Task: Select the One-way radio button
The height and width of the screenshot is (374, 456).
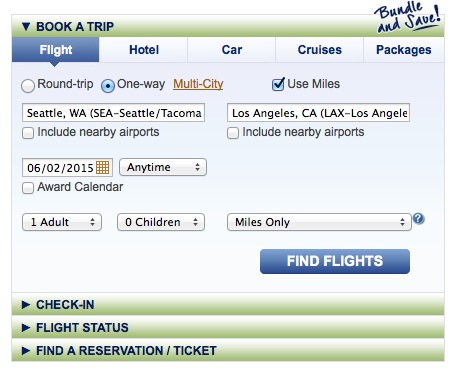Action: [x=108, y=86]
